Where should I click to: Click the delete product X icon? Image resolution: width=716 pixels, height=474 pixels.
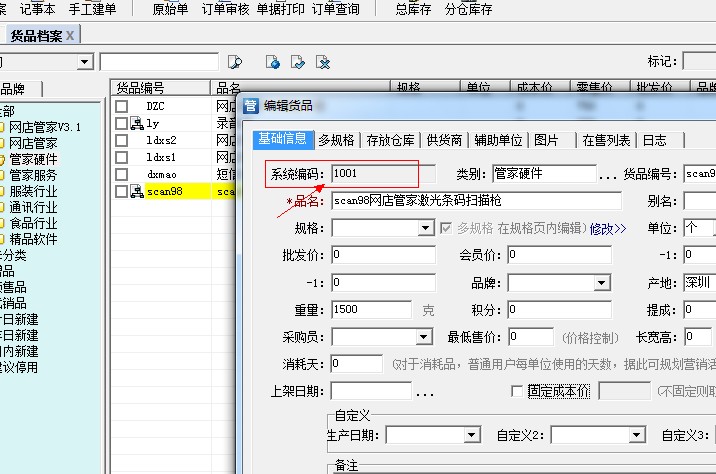323,62
